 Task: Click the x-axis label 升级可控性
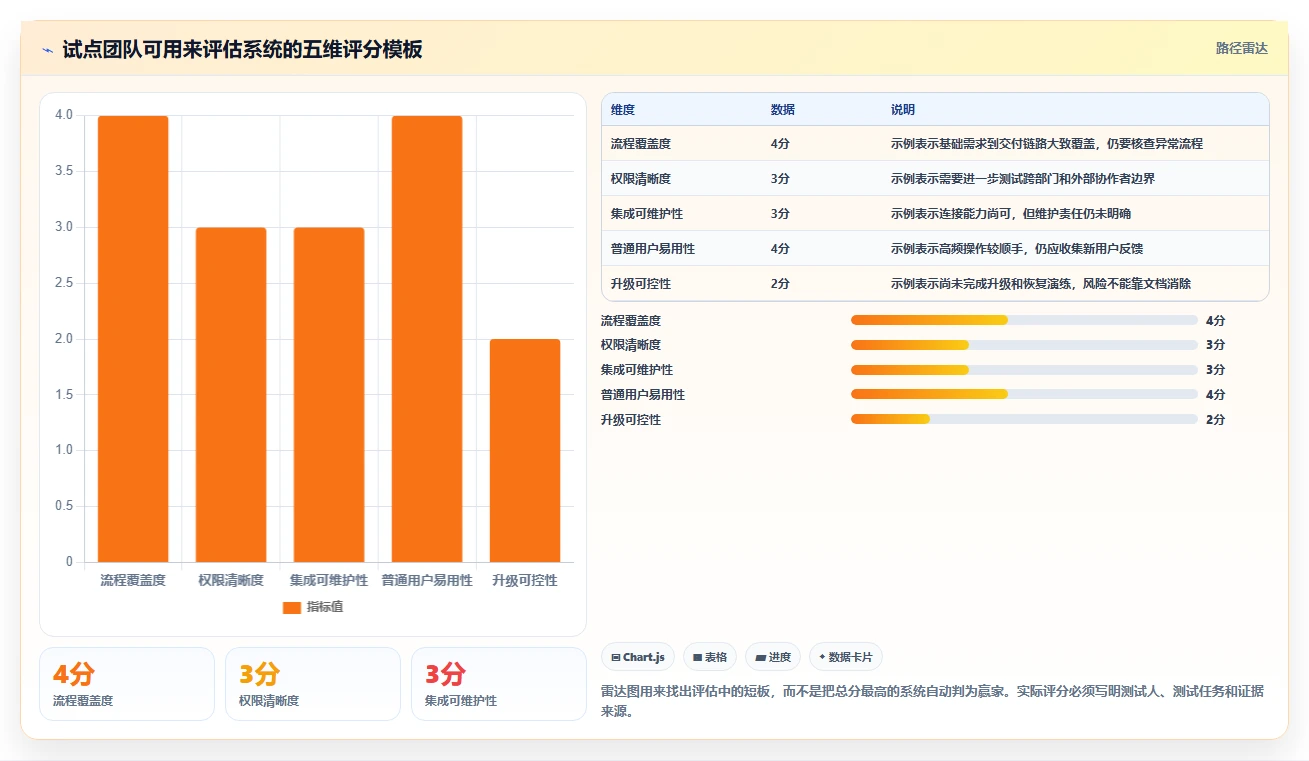[525, 580]
